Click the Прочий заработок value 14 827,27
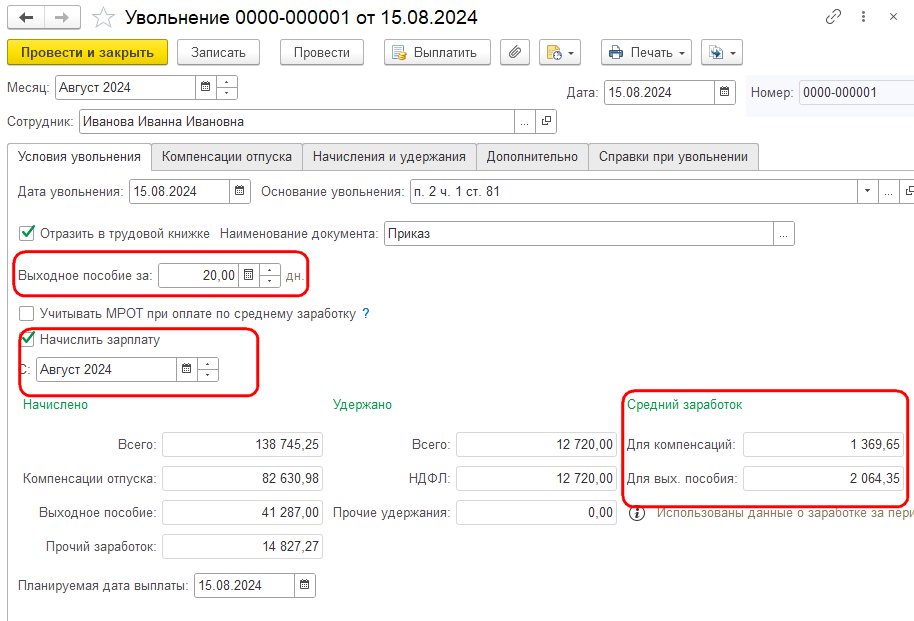This screenshot has height=621, width=914. pos(242,546)
